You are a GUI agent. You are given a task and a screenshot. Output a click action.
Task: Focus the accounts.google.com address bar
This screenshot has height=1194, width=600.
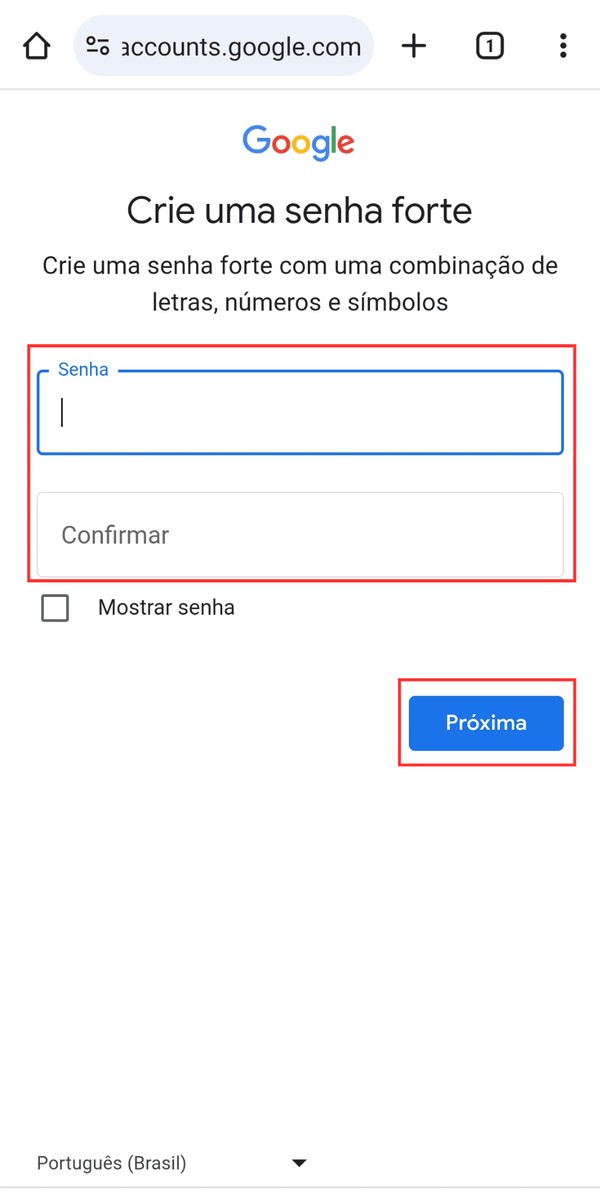240,46
